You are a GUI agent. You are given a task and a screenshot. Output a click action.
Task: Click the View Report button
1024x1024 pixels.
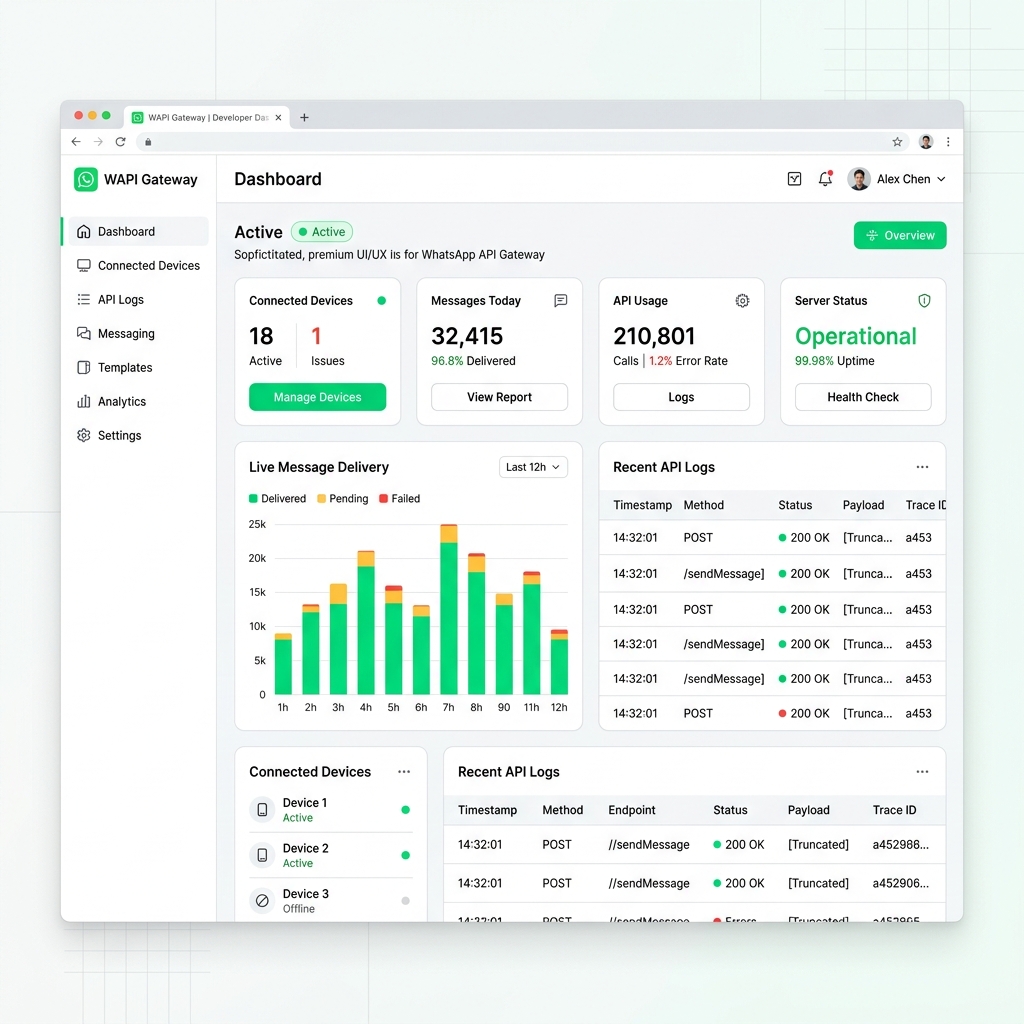pos(499,397)
